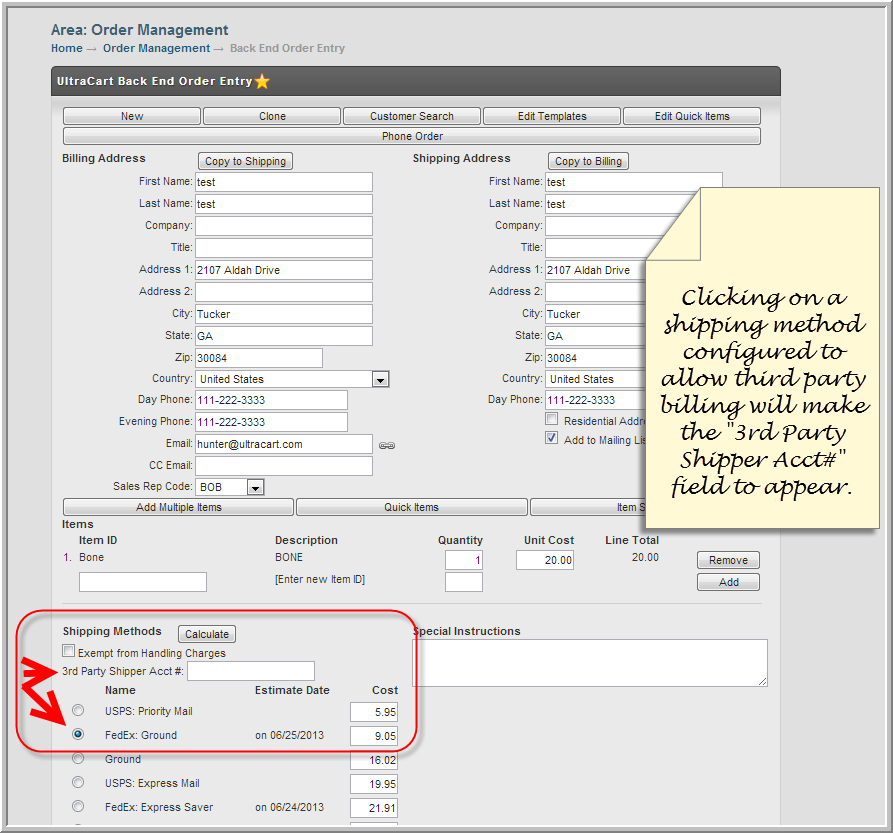Click the billing State field
This screenshot has height=833, width=893.
coord(284,336)
